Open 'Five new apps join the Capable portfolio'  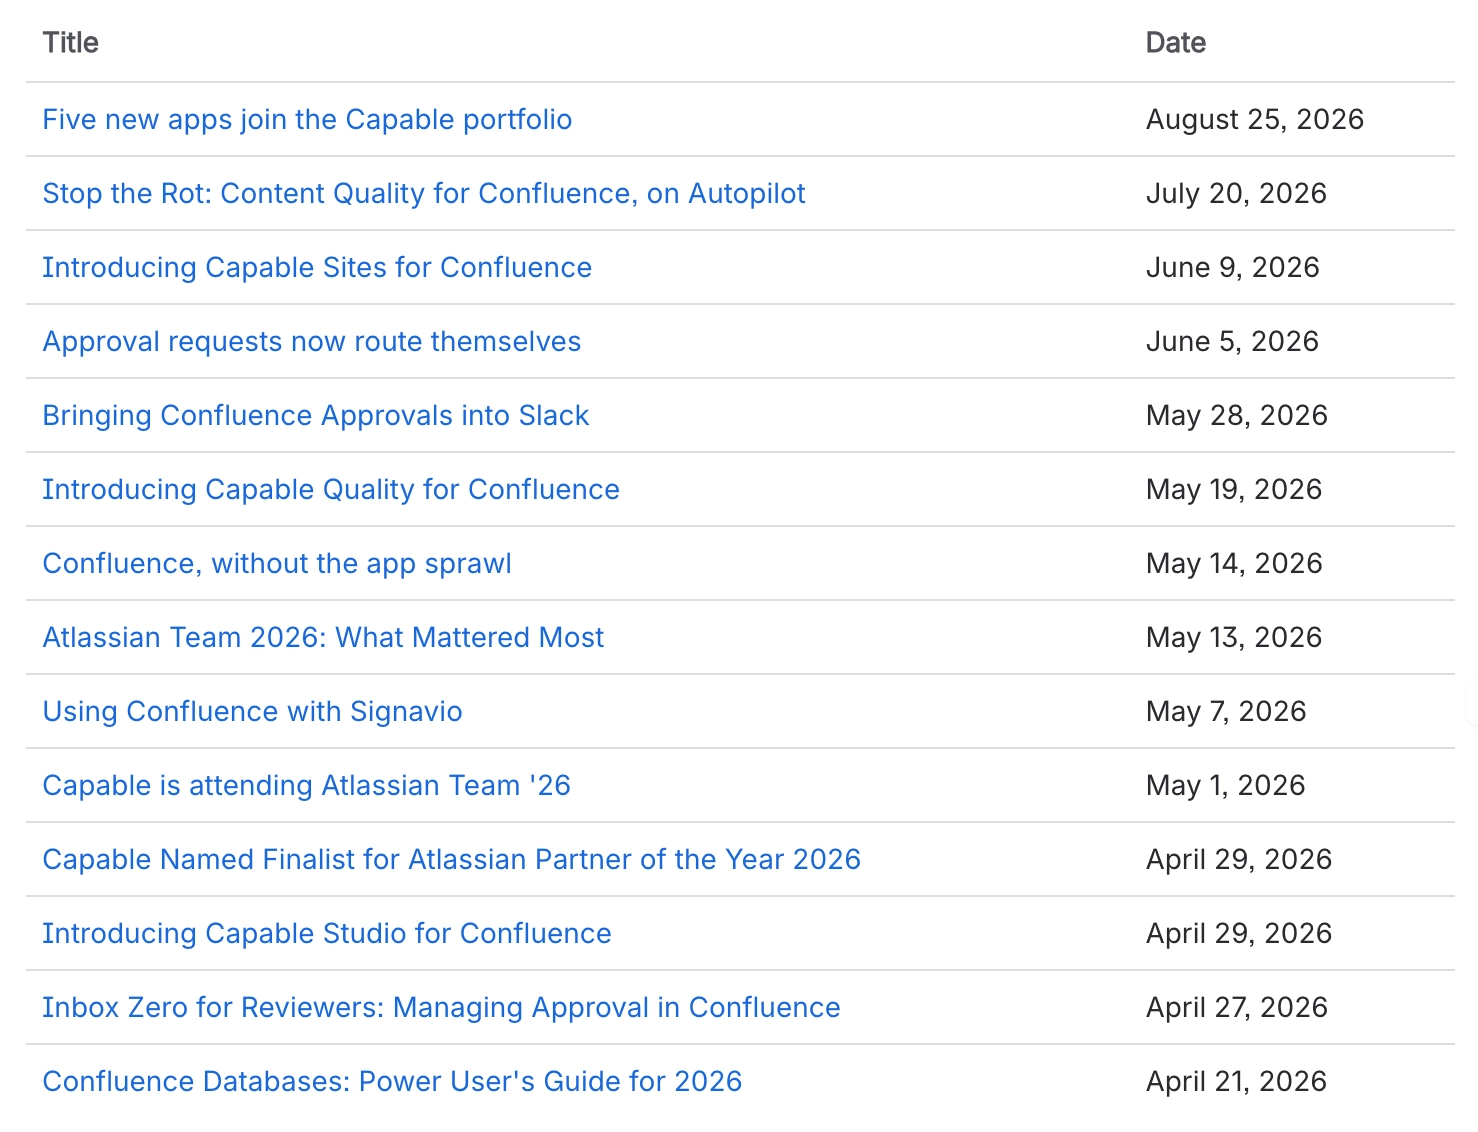tap(307, 120)
